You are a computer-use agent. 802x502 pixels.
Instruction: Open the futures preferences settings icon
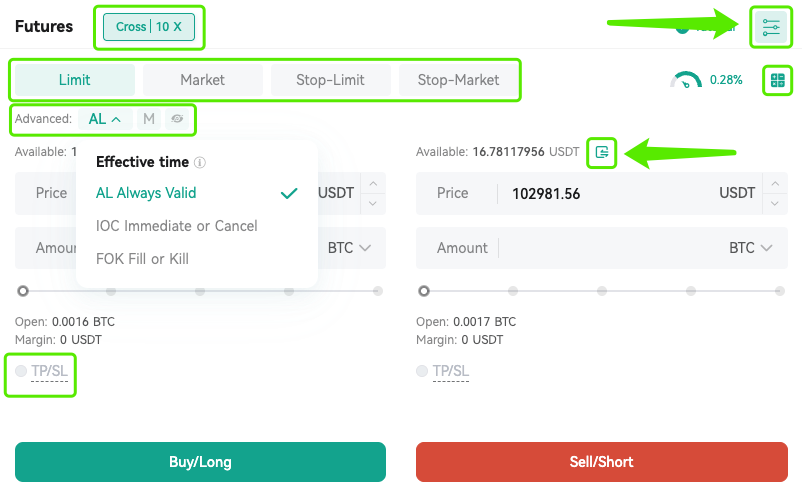click(771, 27)
